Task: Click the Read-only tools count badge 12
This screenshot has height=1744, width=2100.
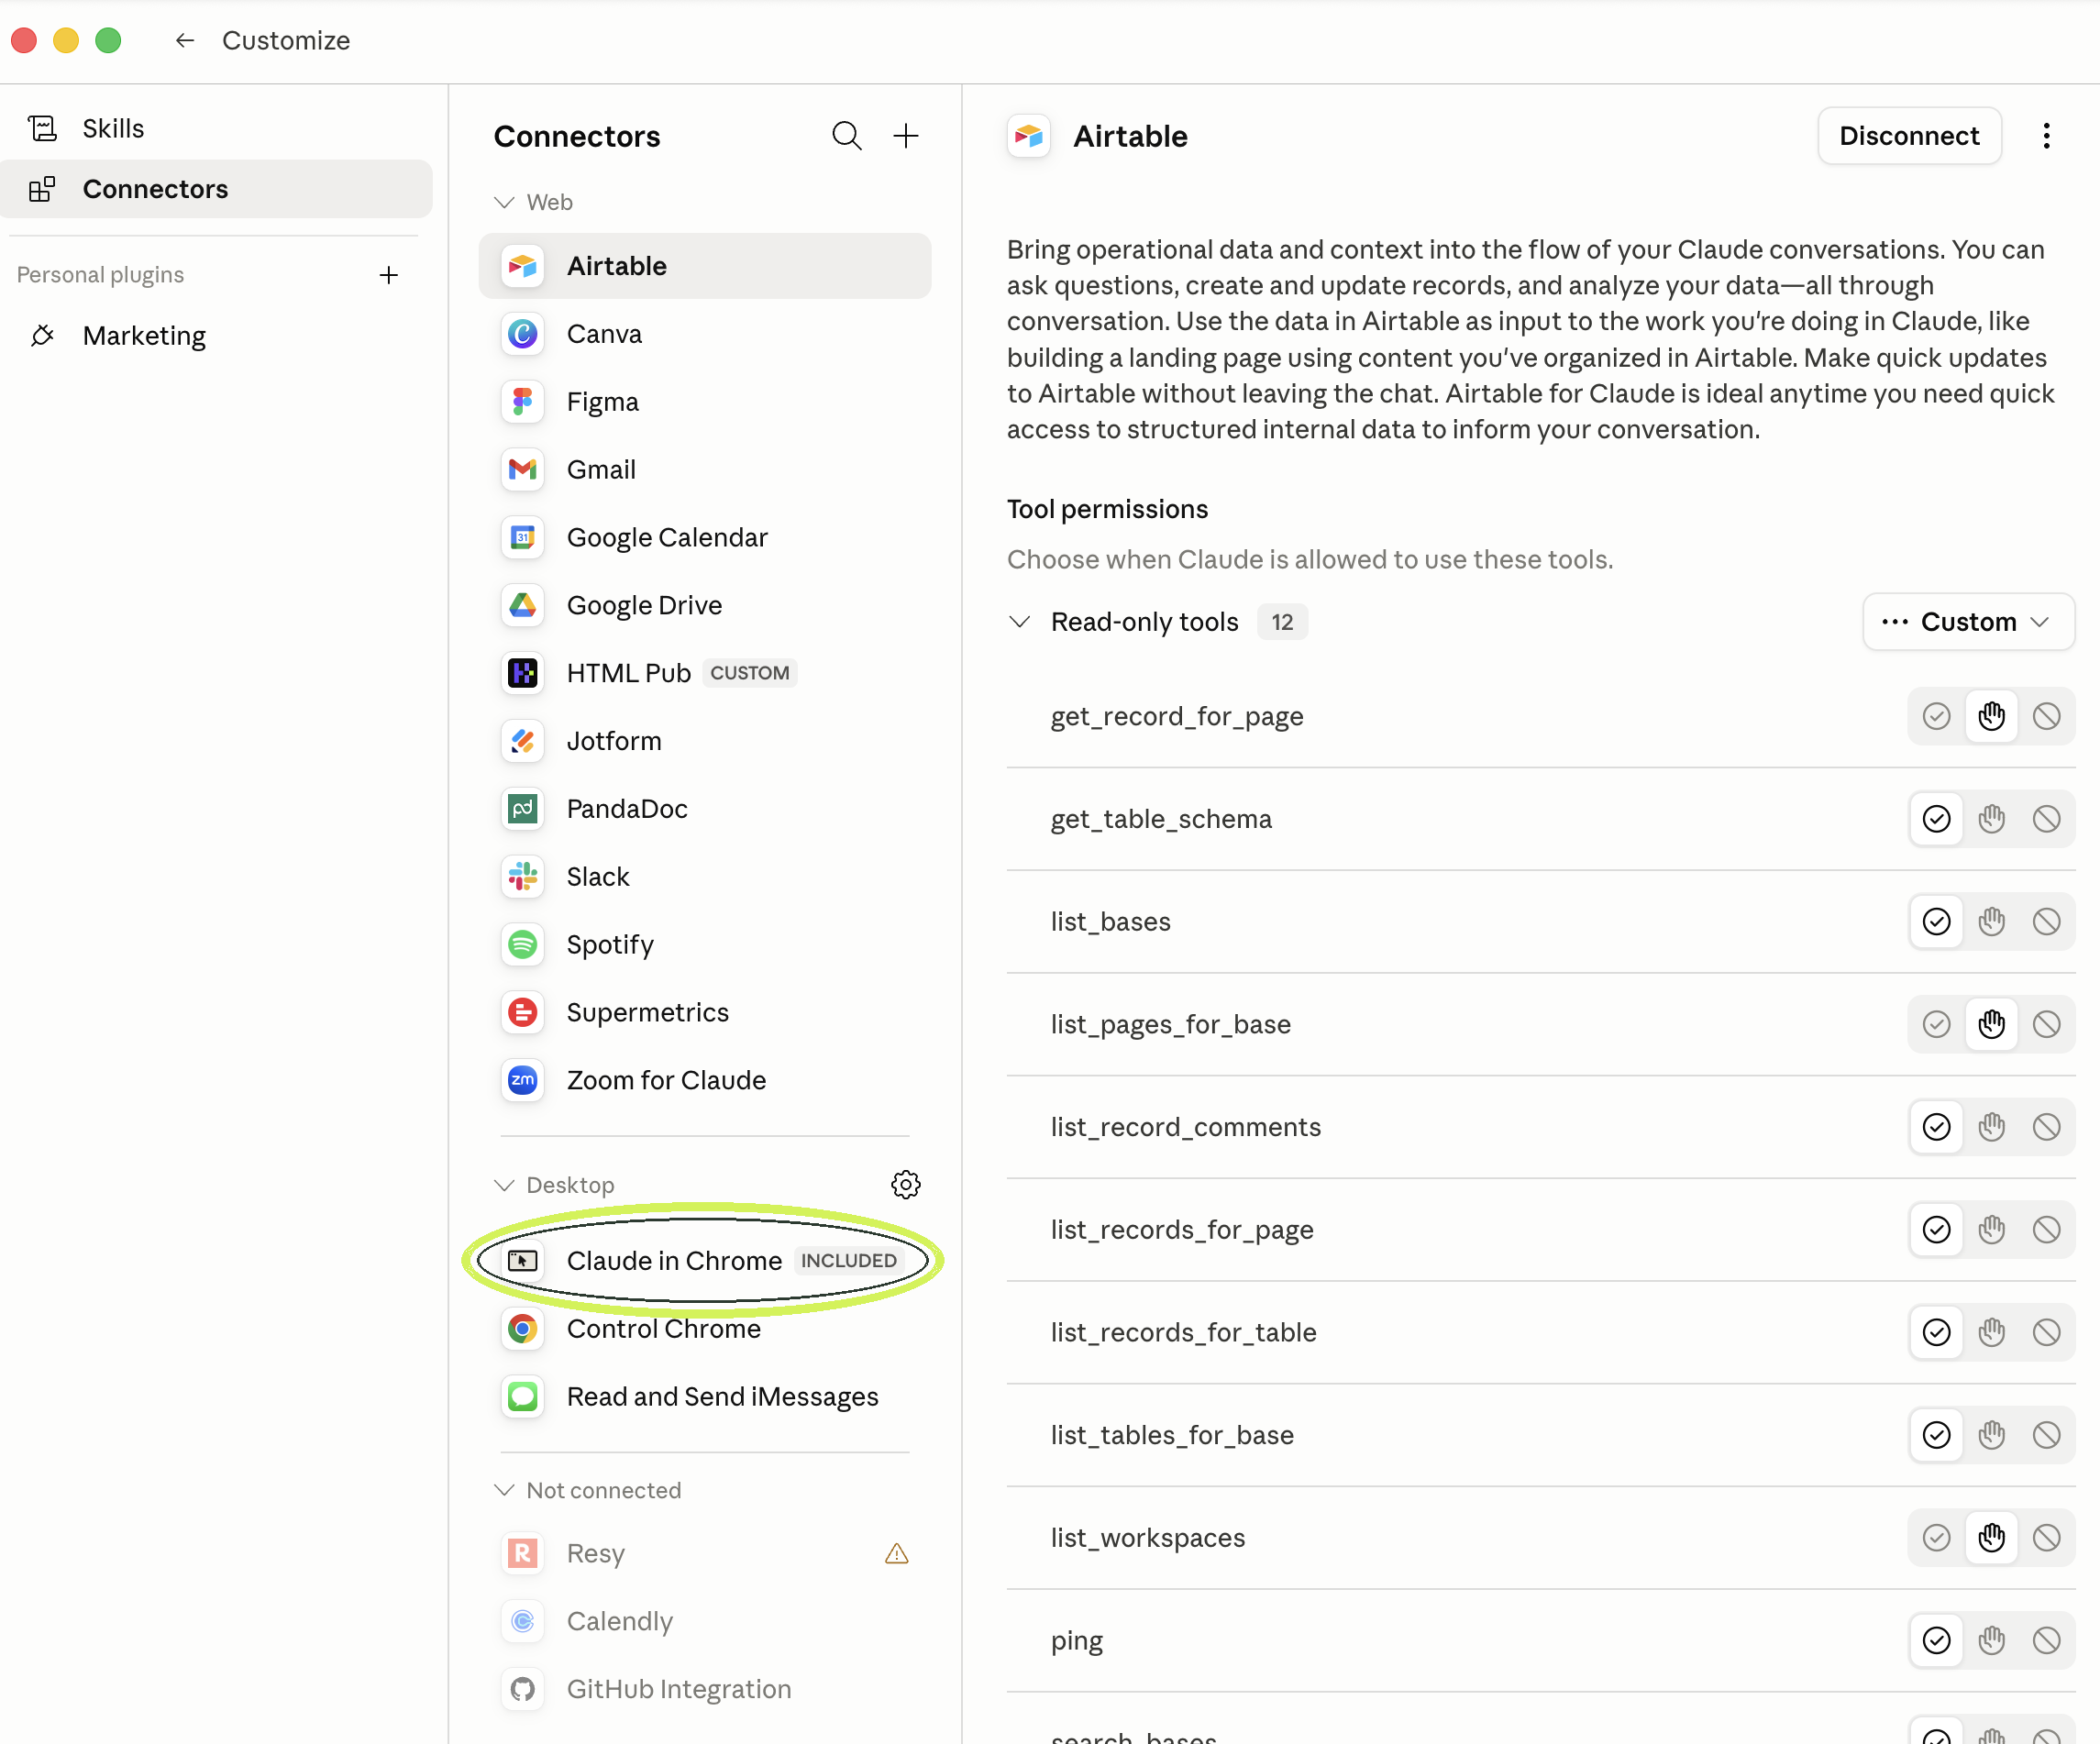Action: tap(1282, 622)
